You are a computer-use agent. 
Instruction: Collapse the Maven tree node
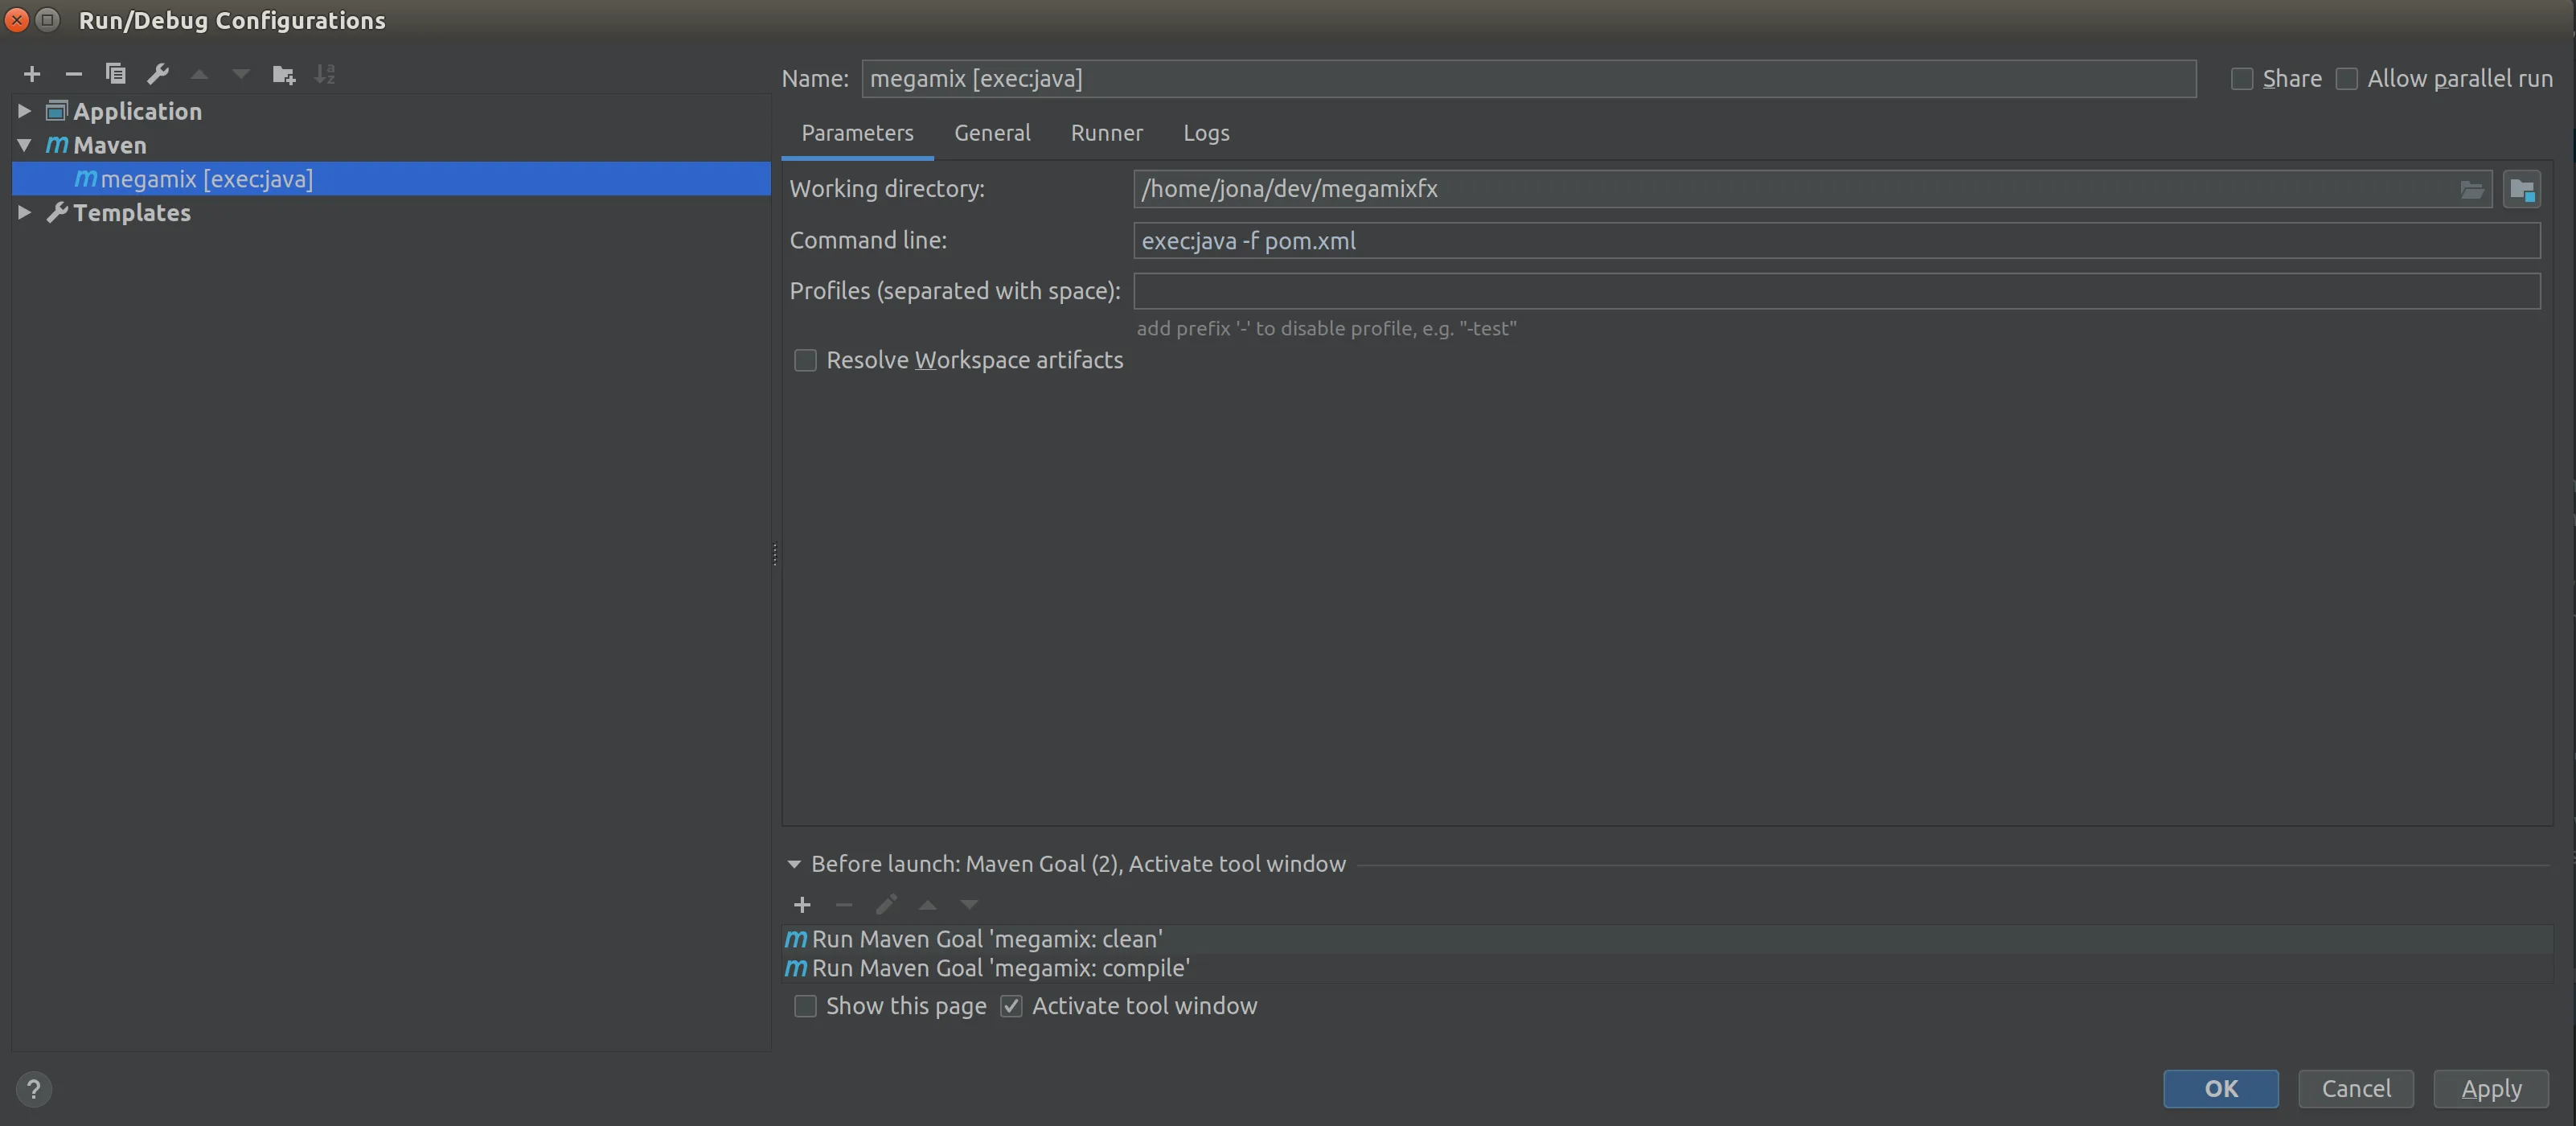point(25,145)
